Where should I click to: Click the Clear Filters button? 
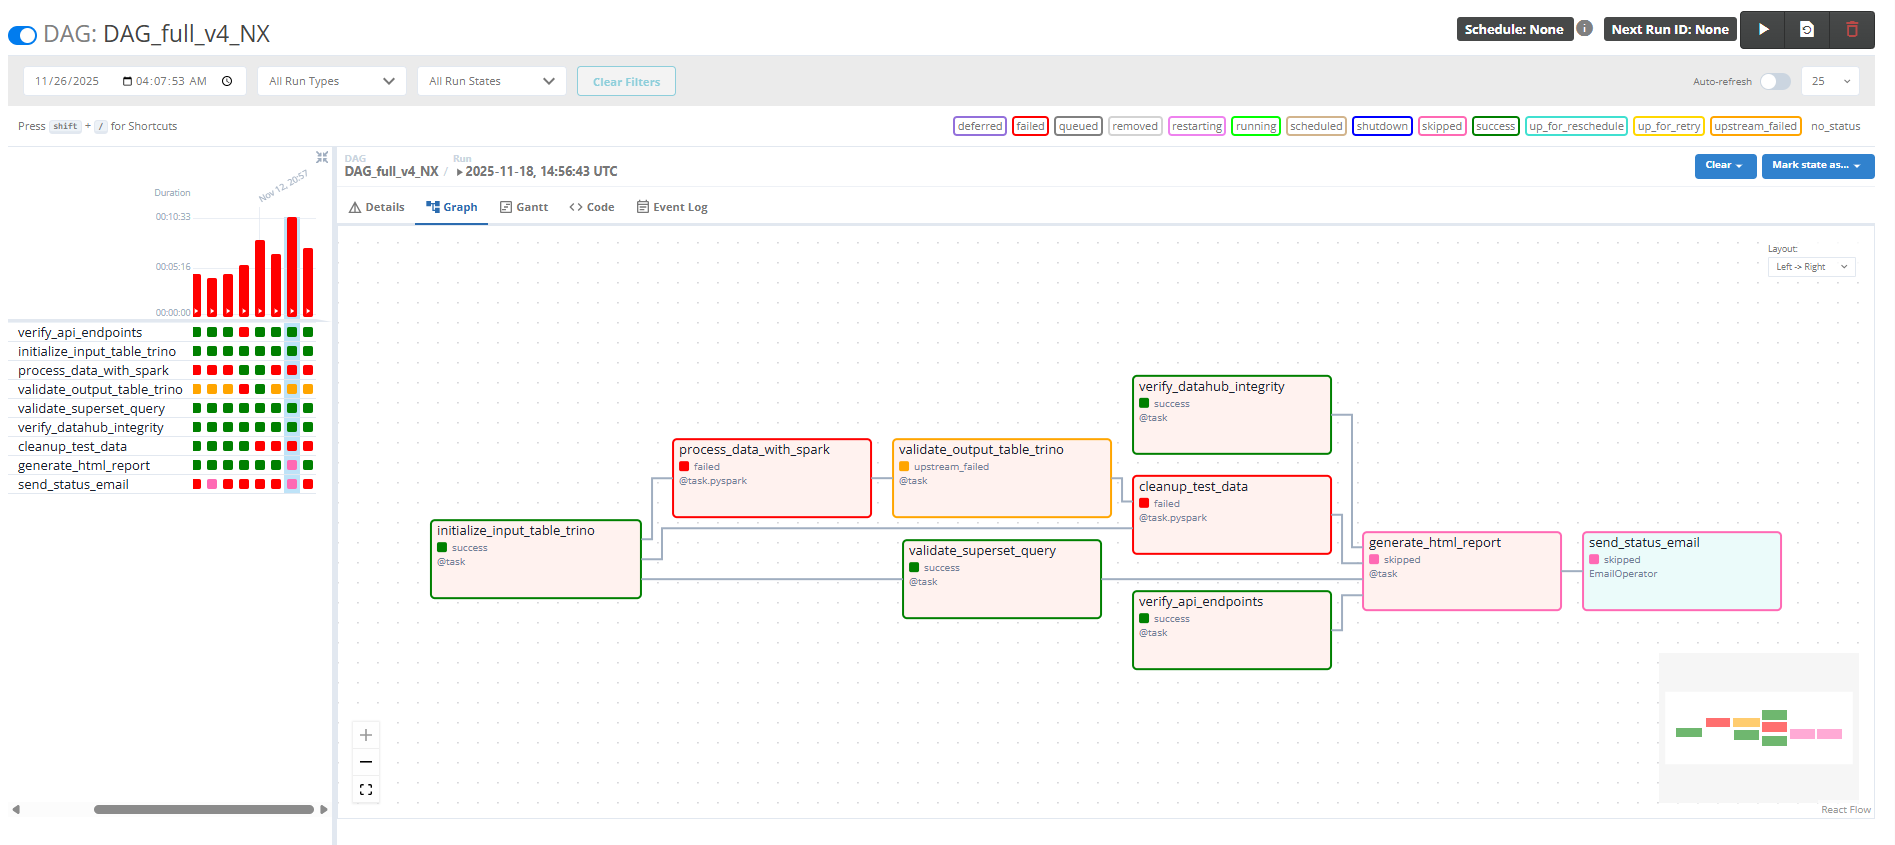[x=626, y=81]
